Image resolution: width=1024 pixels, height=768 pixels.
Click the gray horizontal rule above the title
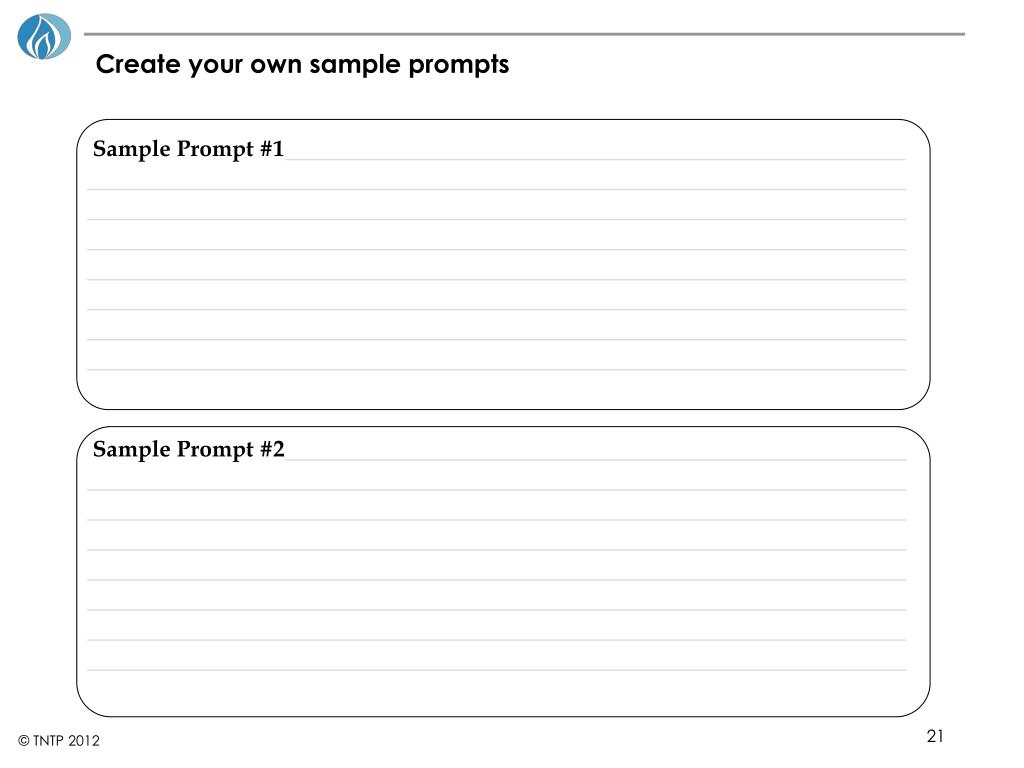click(524, 34)
